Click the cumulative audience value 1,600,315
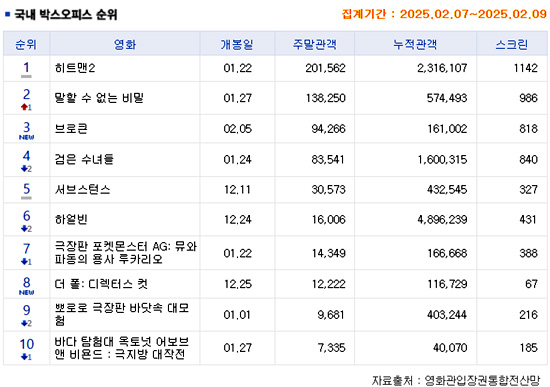The image size is (550, 387). [442, 160]
